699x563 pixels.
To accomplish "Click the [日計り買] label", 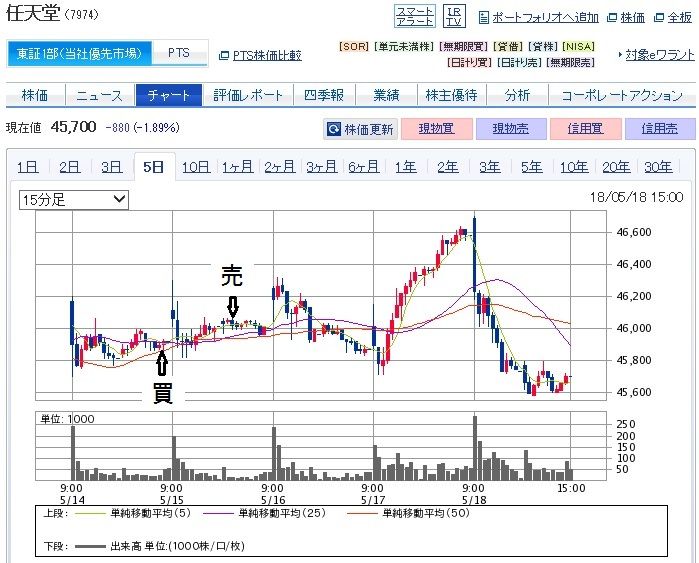I will coord(469,63).
